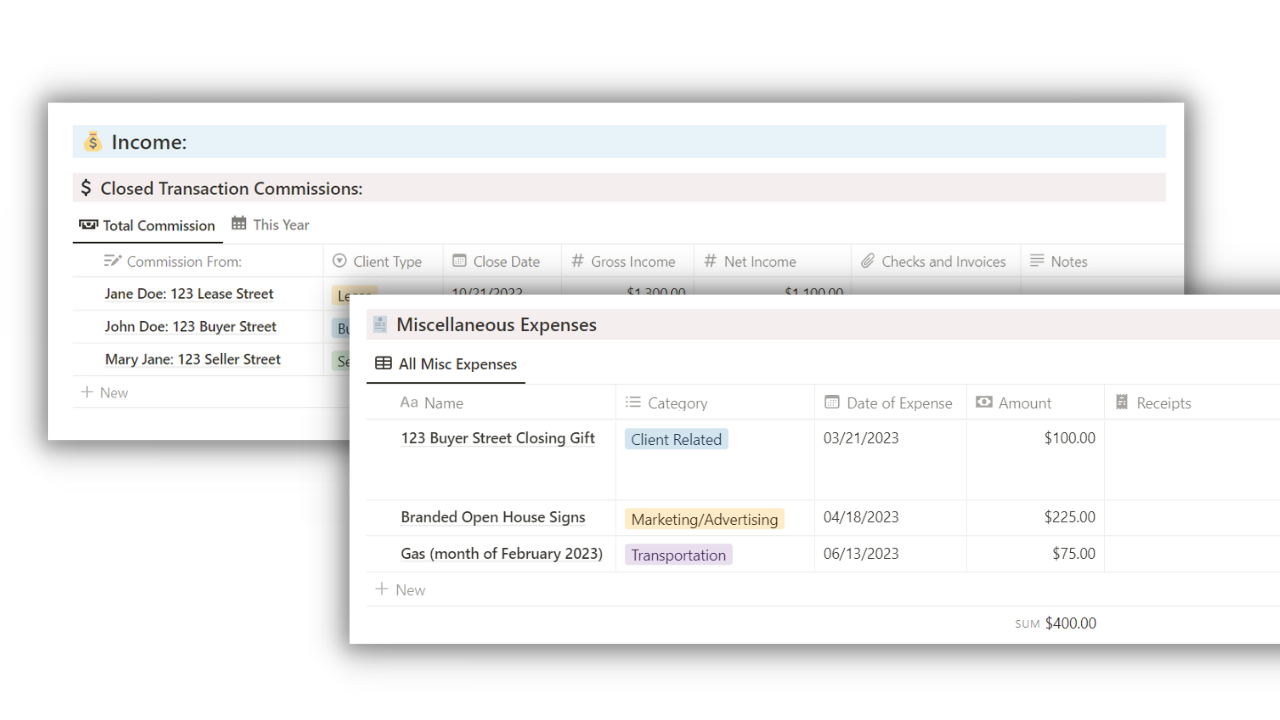Open the Notes column options
This screenshot has height=720, width=1280.
pyautogui.click(x=1058, y=261)
